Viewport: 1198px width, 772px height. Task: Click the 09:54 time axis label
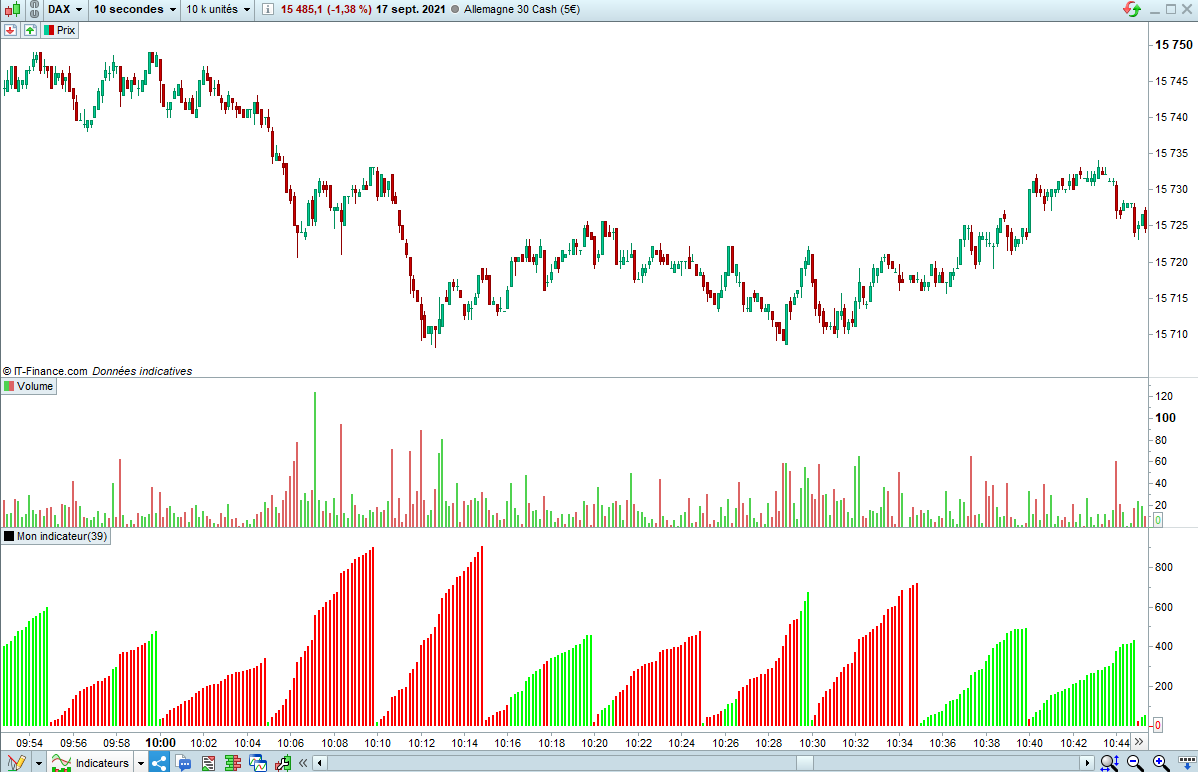pos(29,743)
